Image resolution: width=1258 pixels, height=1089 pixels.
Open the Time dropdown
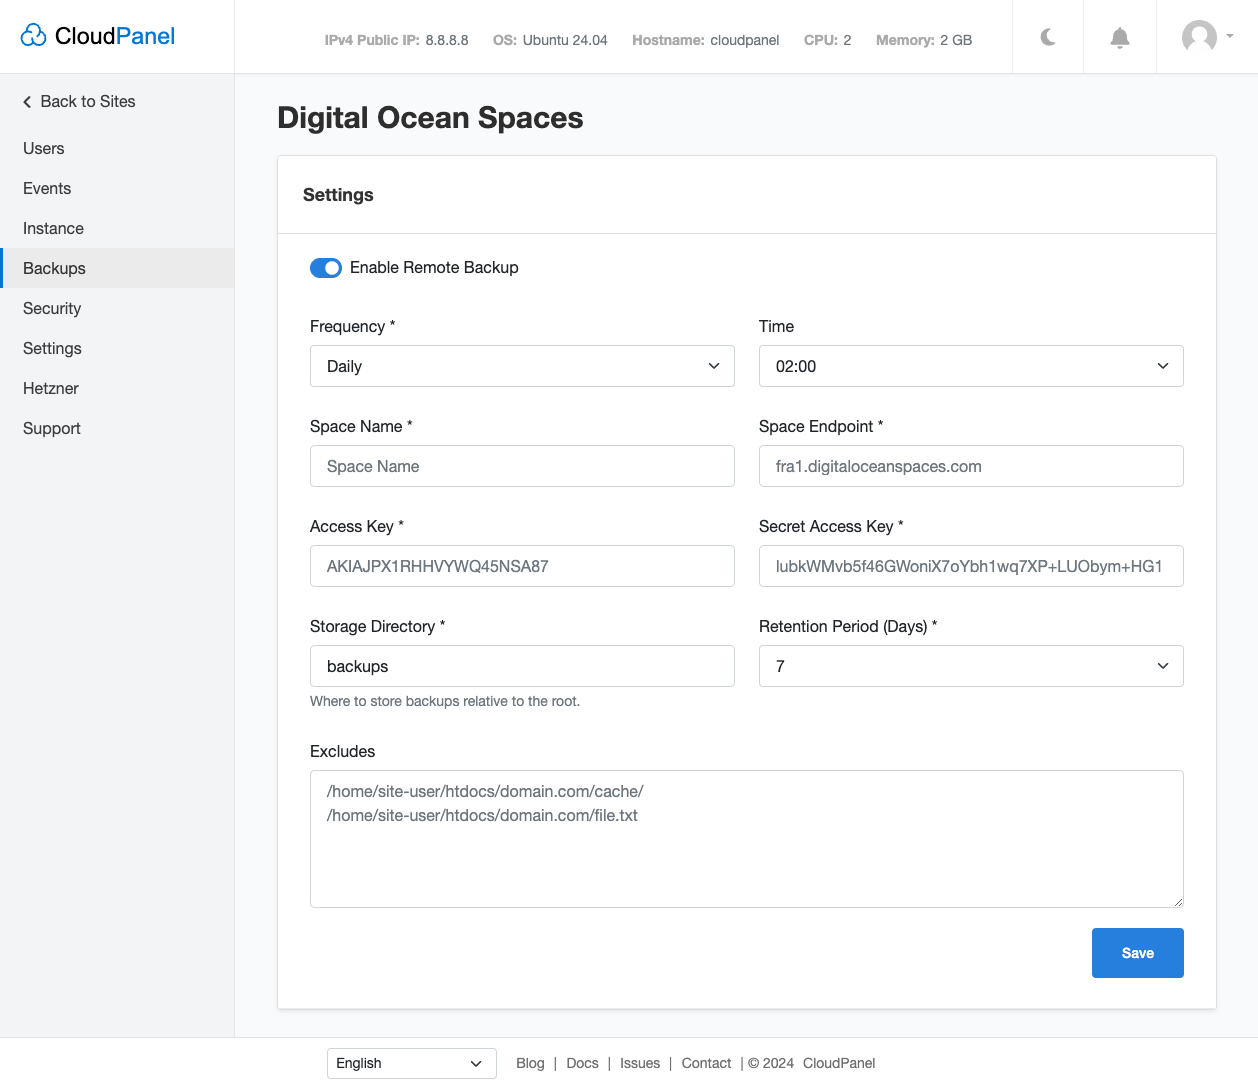[970, 366]
